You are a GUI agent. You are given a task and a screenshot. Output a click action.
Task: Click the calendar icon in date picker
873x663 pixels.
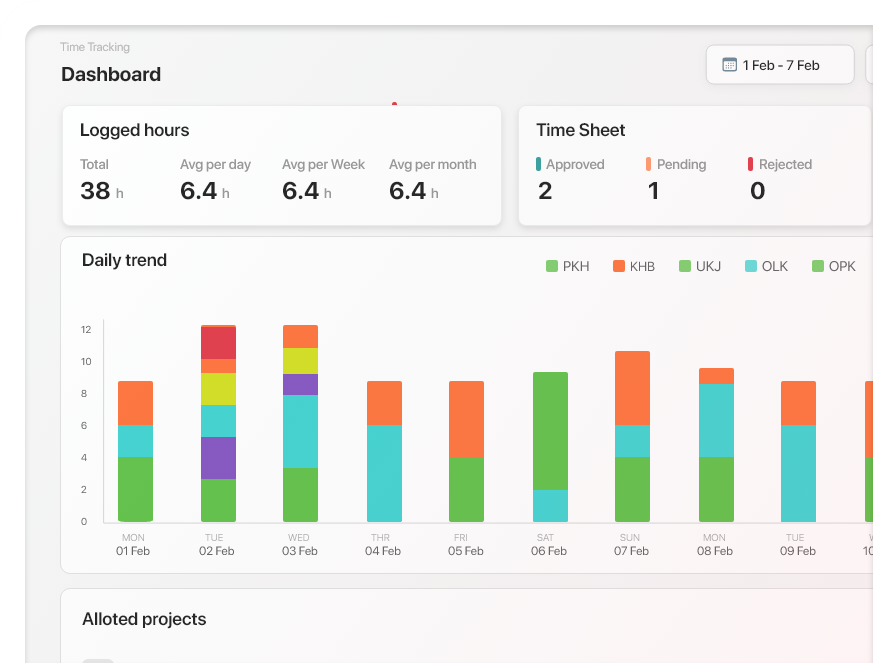(729, 65)
